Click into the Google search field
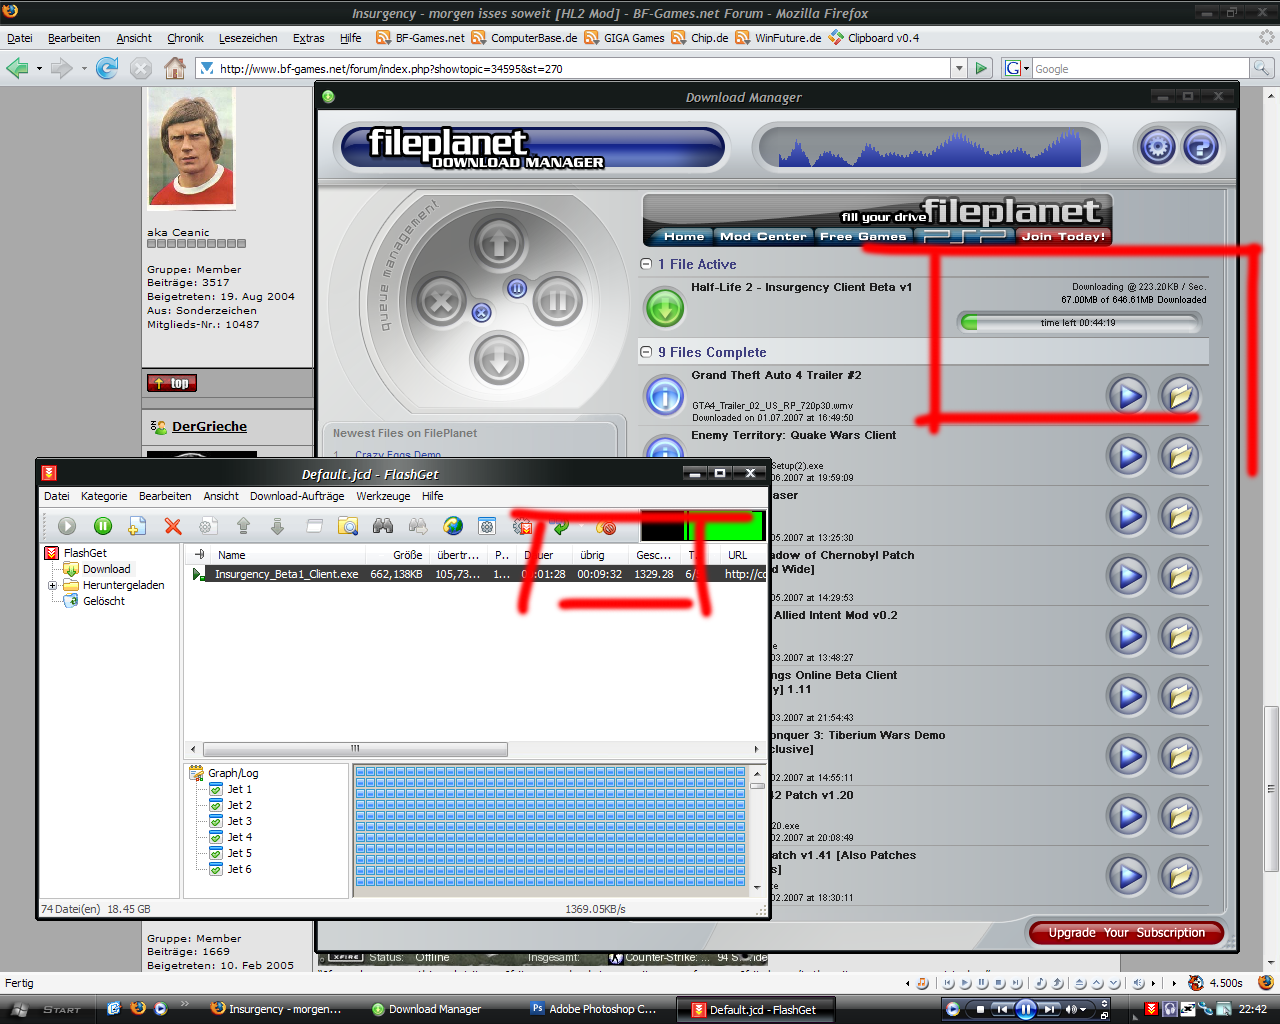 point(1140,68)
